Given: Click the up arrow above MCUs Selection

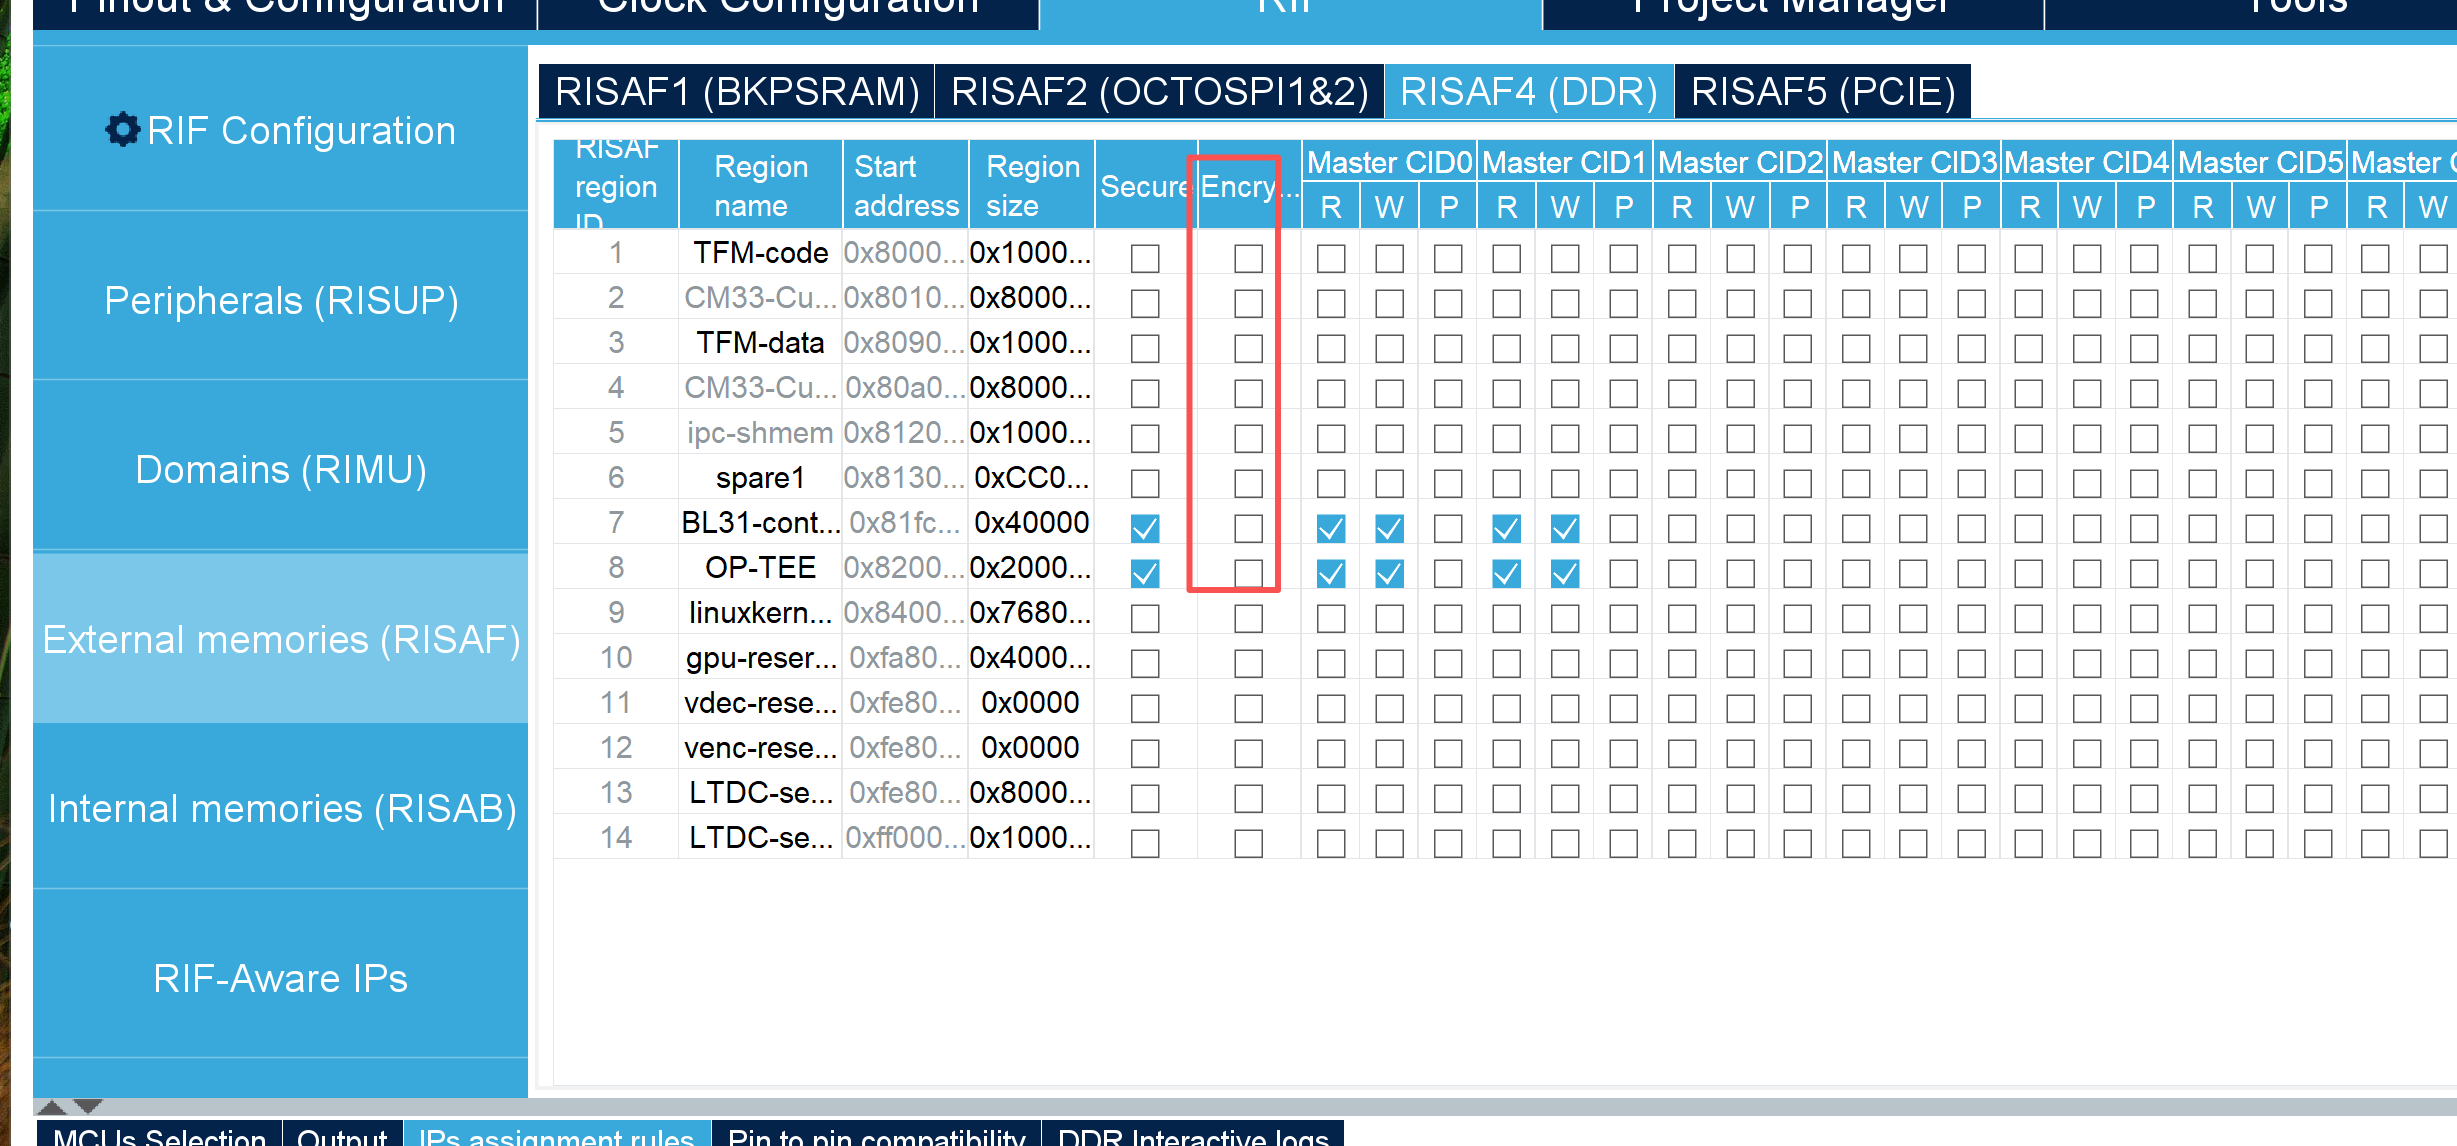Looking at the screenshot, I should (x=51, y=1106).
